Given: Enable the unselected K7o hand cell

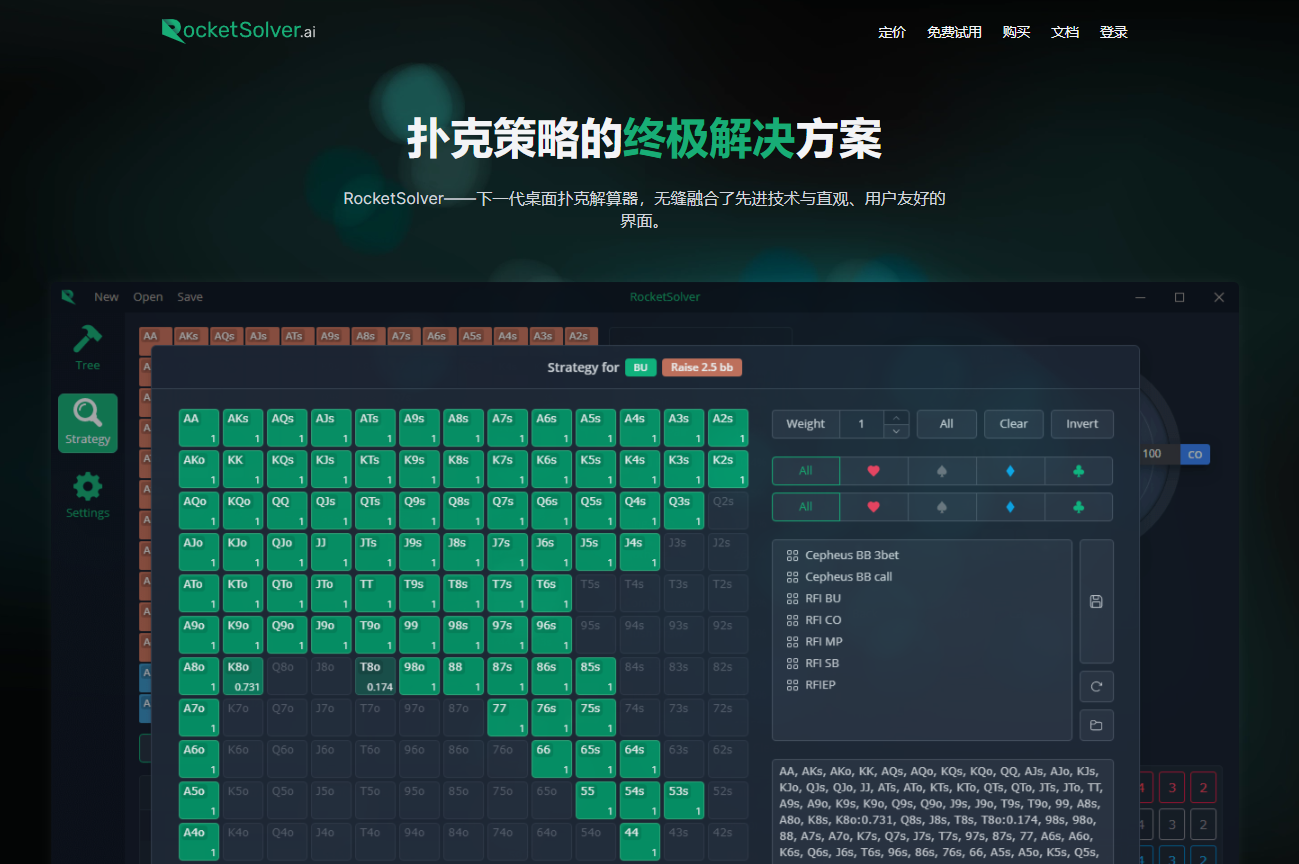Looking at the screenshot, I should [x=242, y=717].
